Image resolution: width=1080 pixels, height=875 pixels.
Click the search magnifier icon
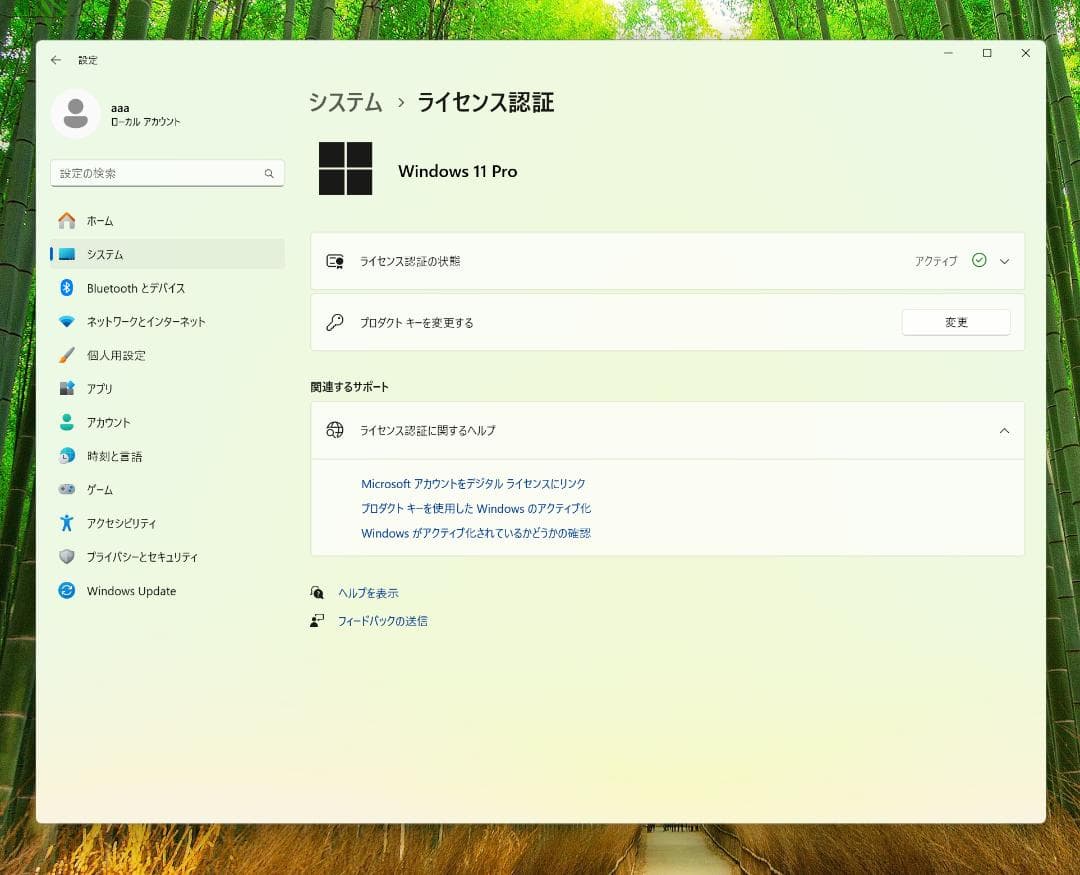[x=269, y=174]
